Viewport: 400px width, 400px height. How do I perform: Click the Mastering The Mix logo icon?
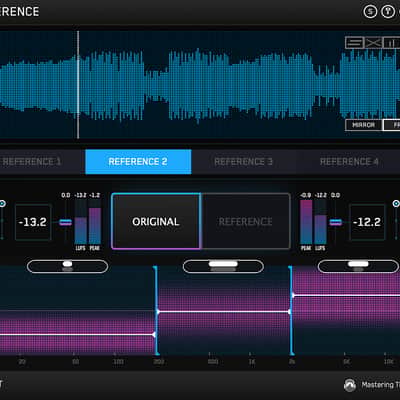click(350, 385)
